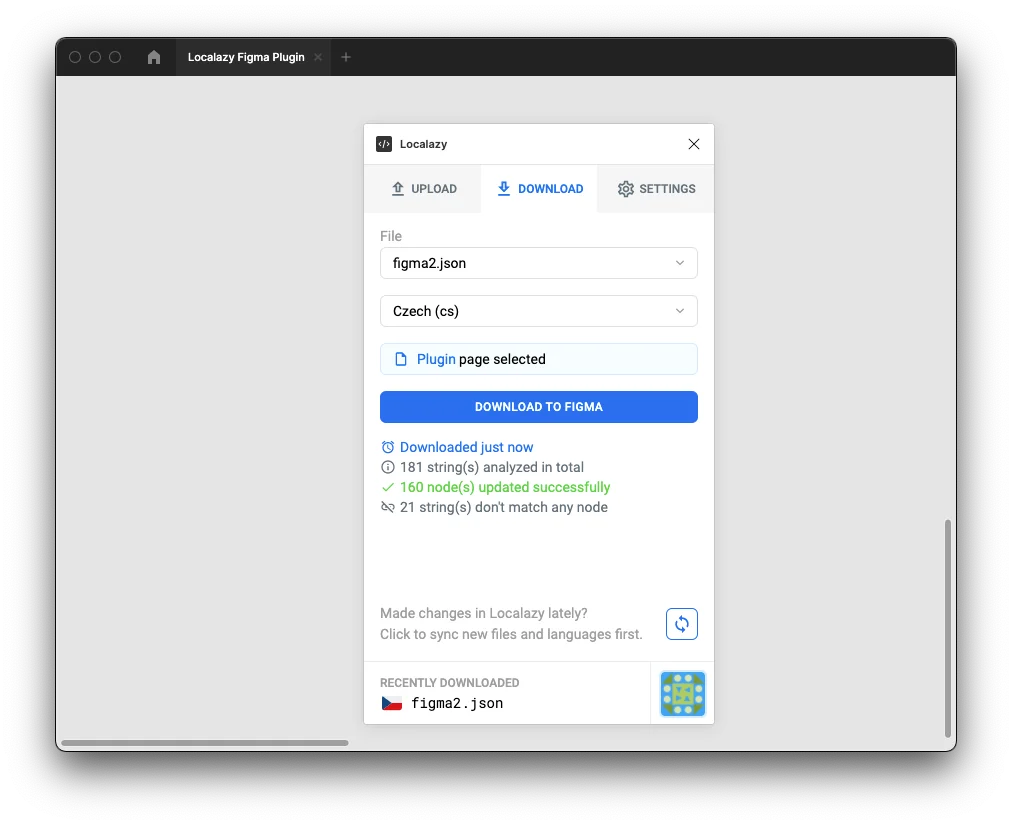This screenshot has width=1012, height=825.
Task: Open the Czech (cs) language dropdown
Action: click(538, 311)
